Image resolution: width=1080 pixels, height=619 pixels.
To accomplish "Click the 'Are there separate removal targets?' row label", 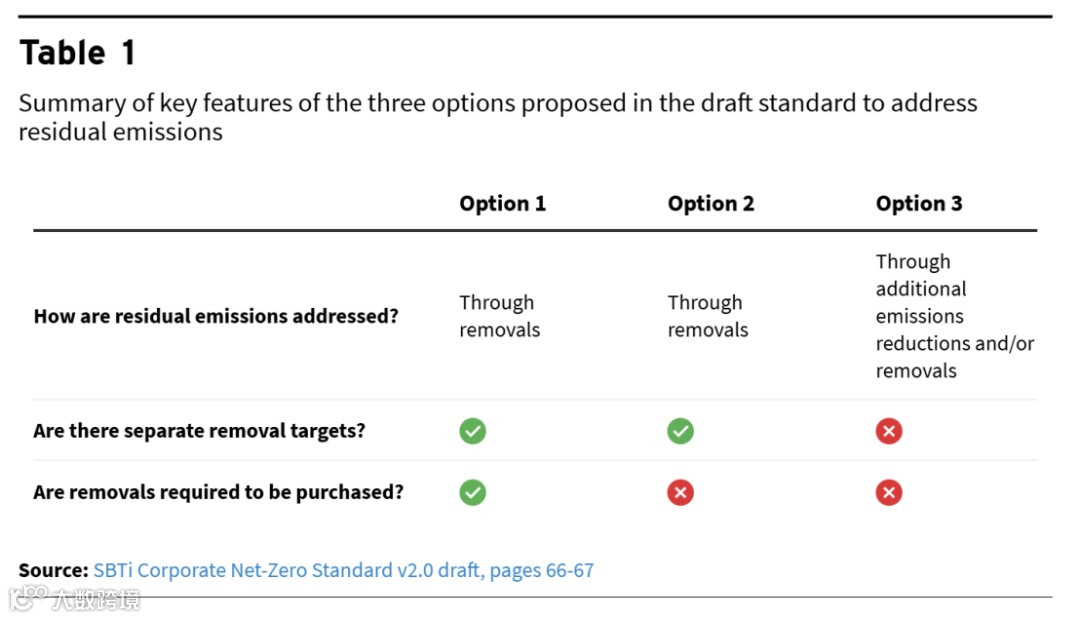I will point(199,431).
